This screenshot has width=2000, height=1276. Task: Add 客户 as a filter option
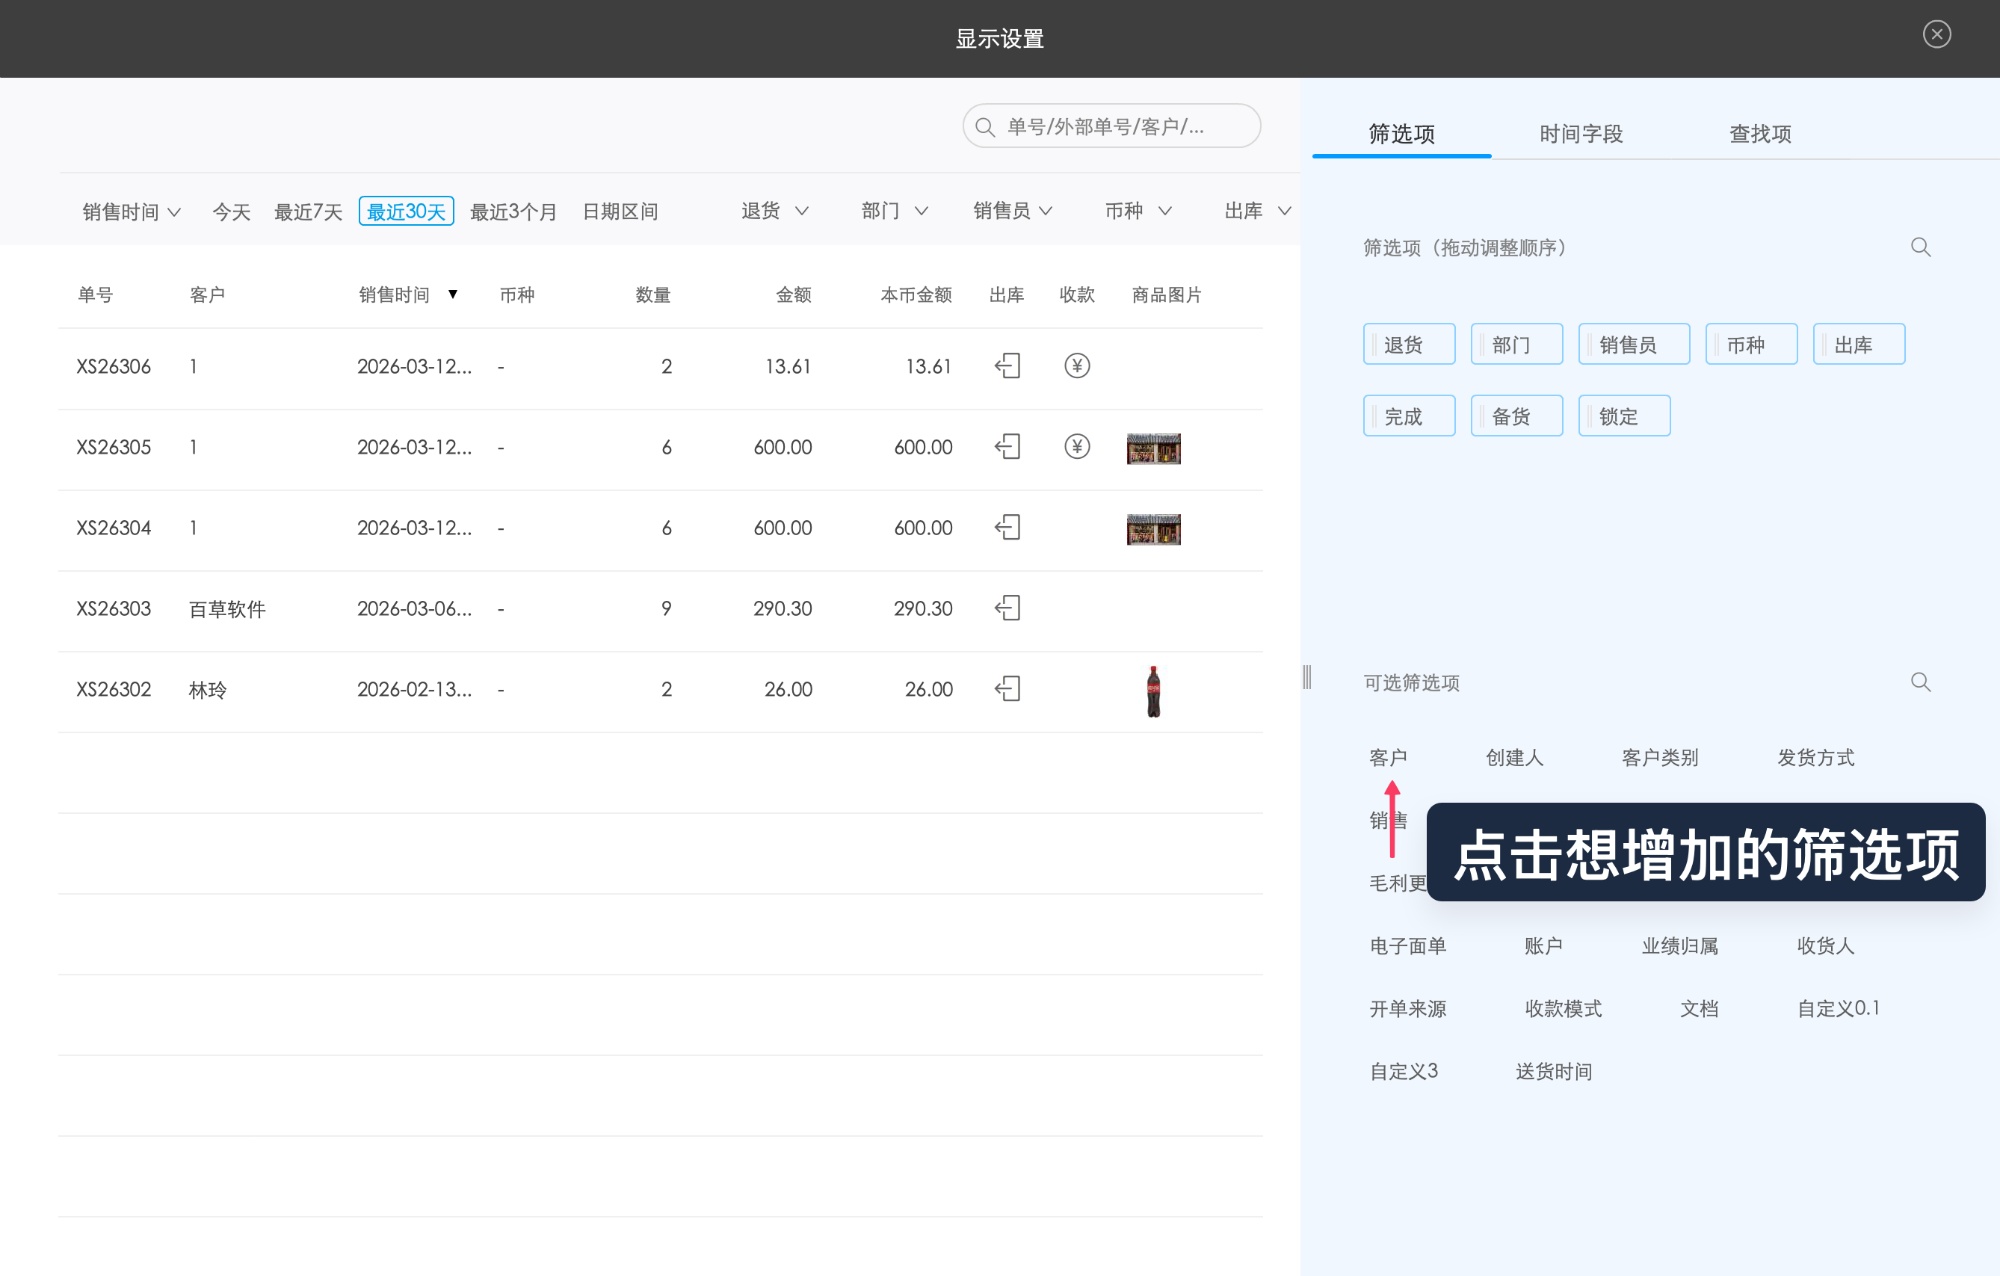1388,757
